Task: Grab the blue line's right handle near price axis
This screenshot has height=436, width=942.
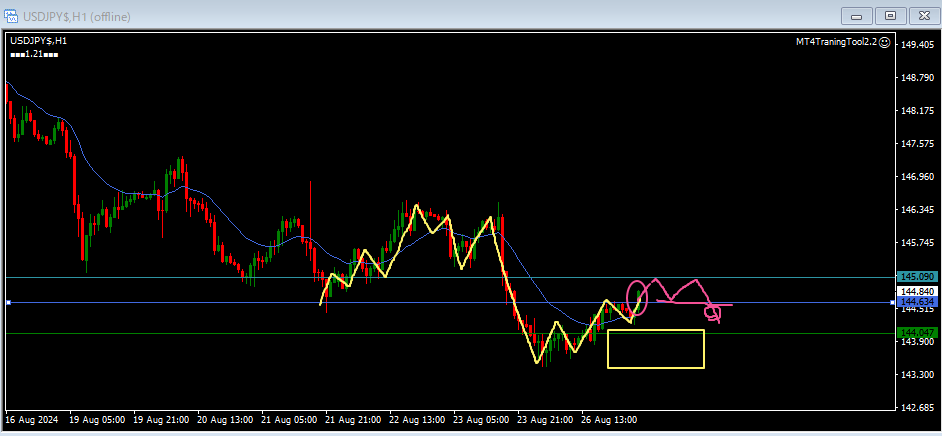Action: (893, 302)
